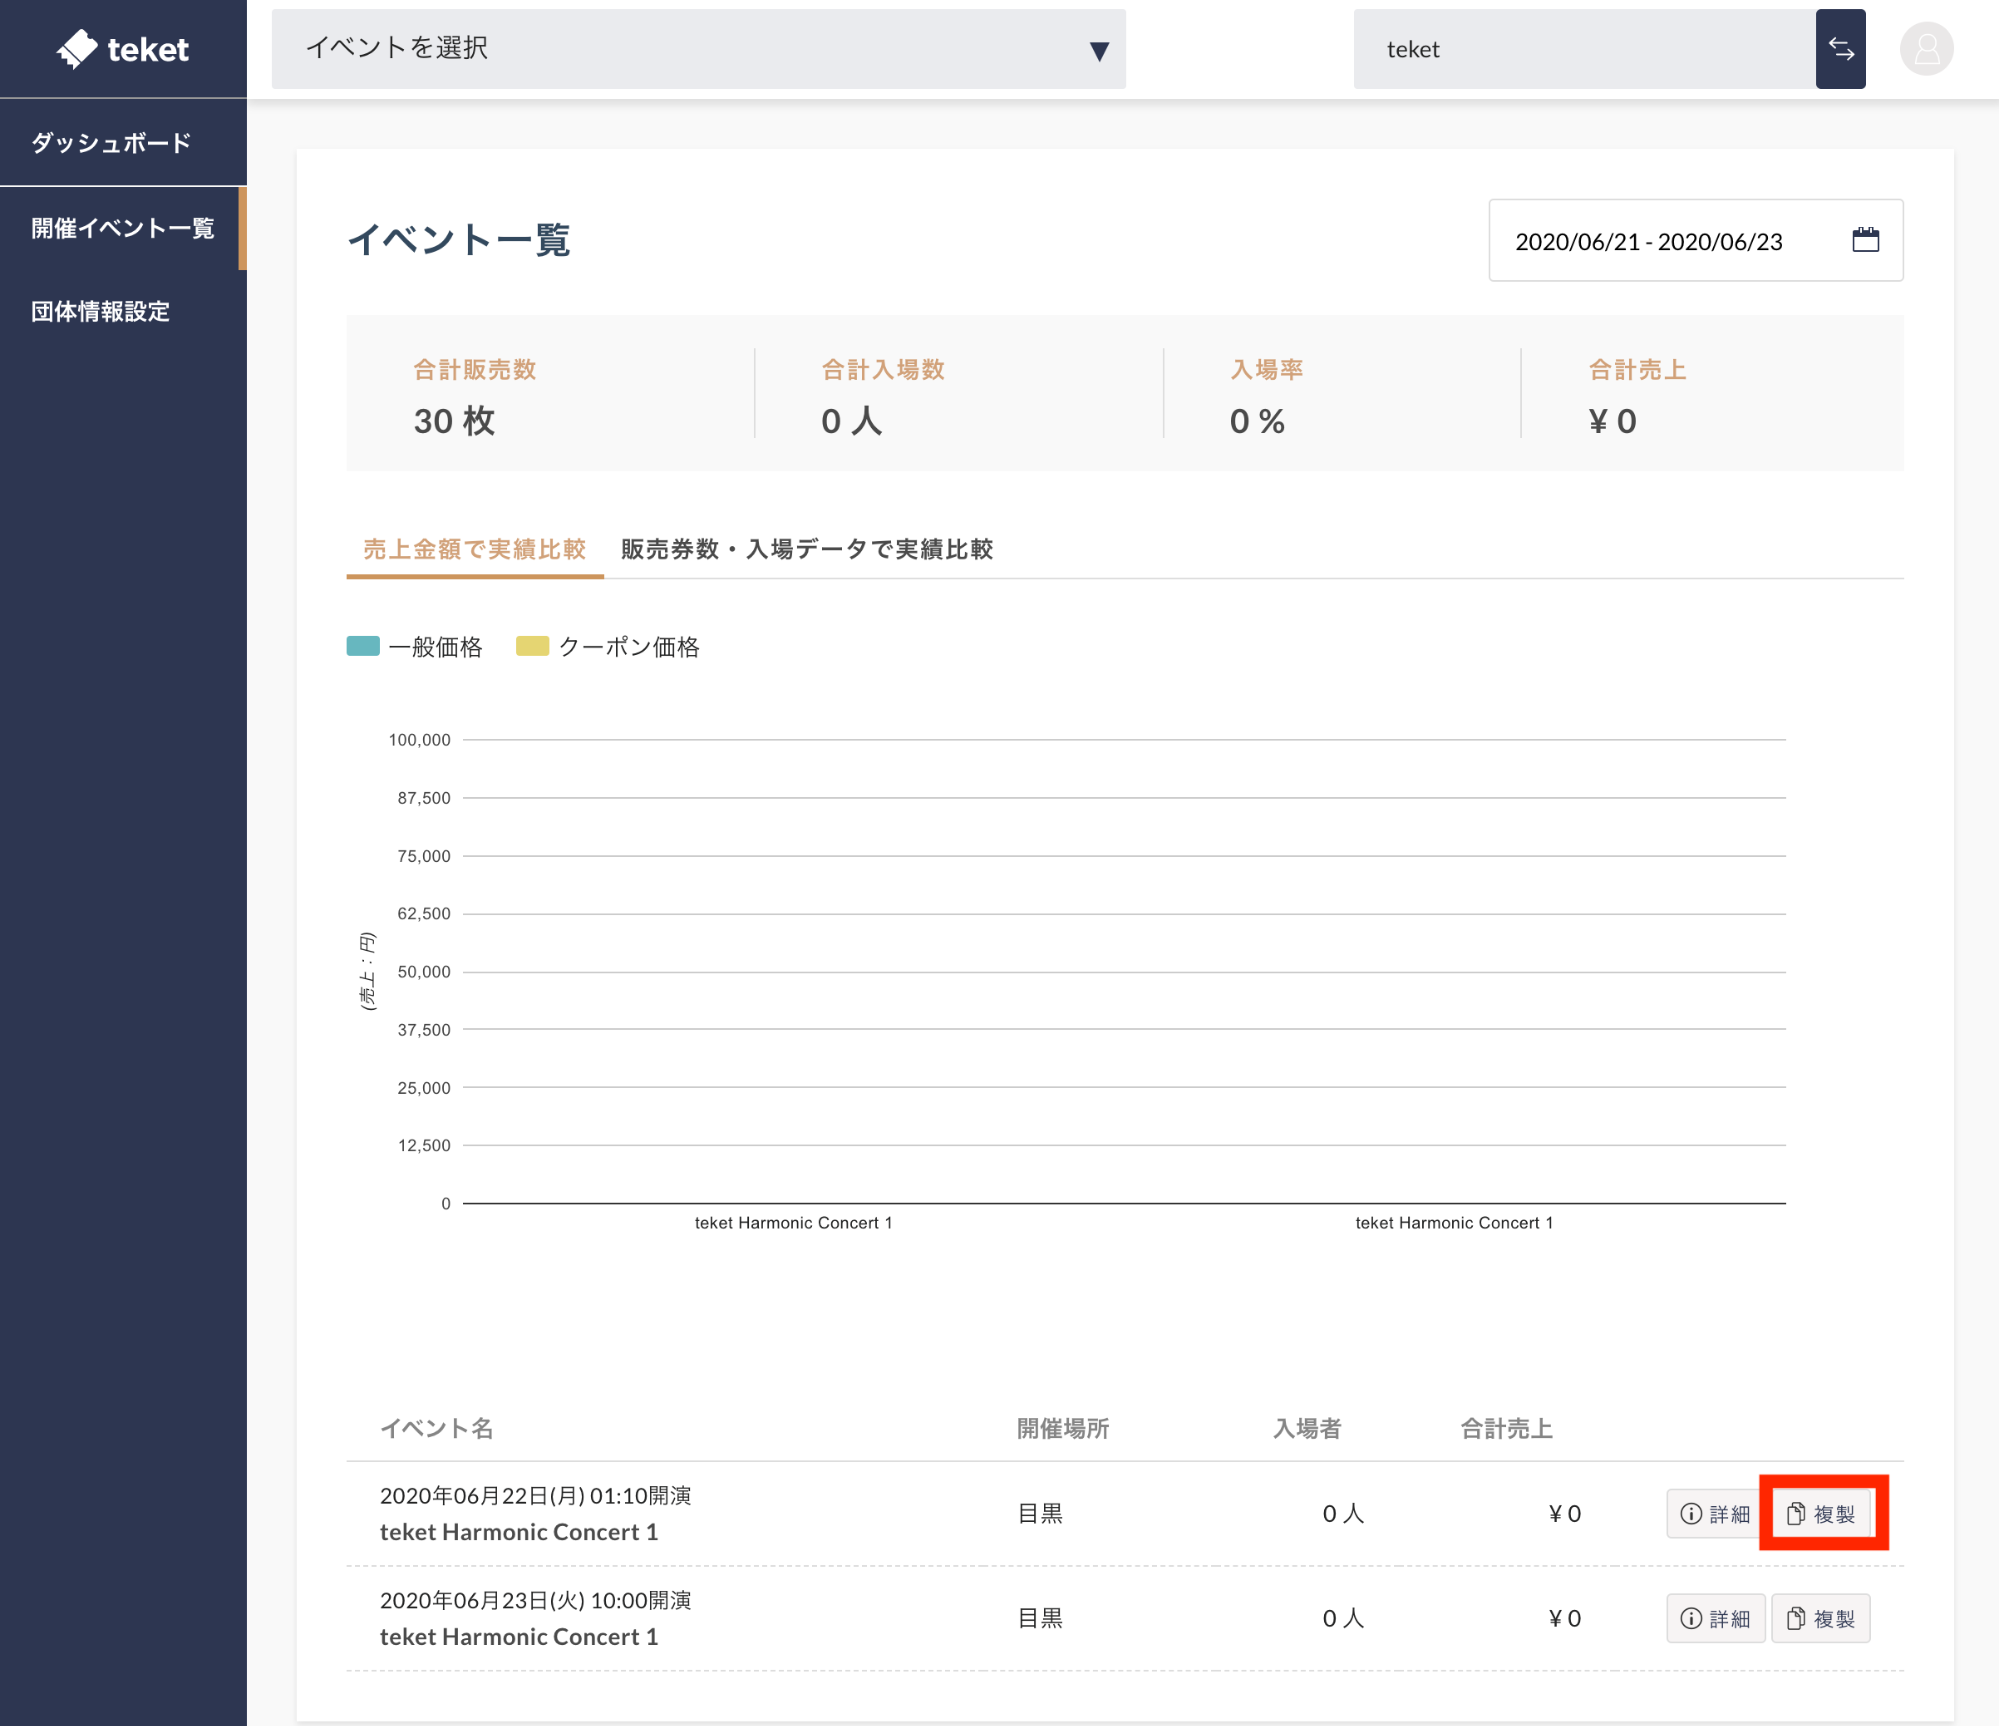
Task: Click the 50,000 axis label on the chart
Action: click(424, 972)
